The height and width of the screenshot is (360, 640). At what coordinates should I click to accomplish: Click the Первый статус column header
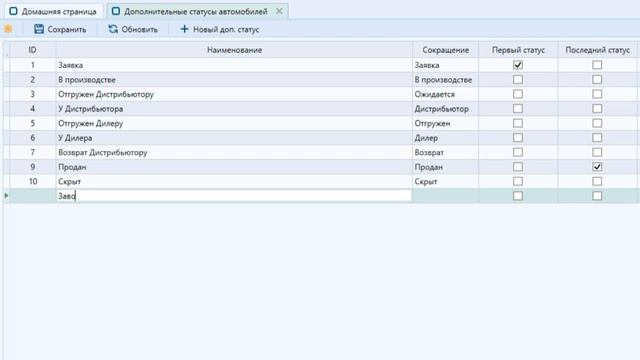(x=518, y=50)
